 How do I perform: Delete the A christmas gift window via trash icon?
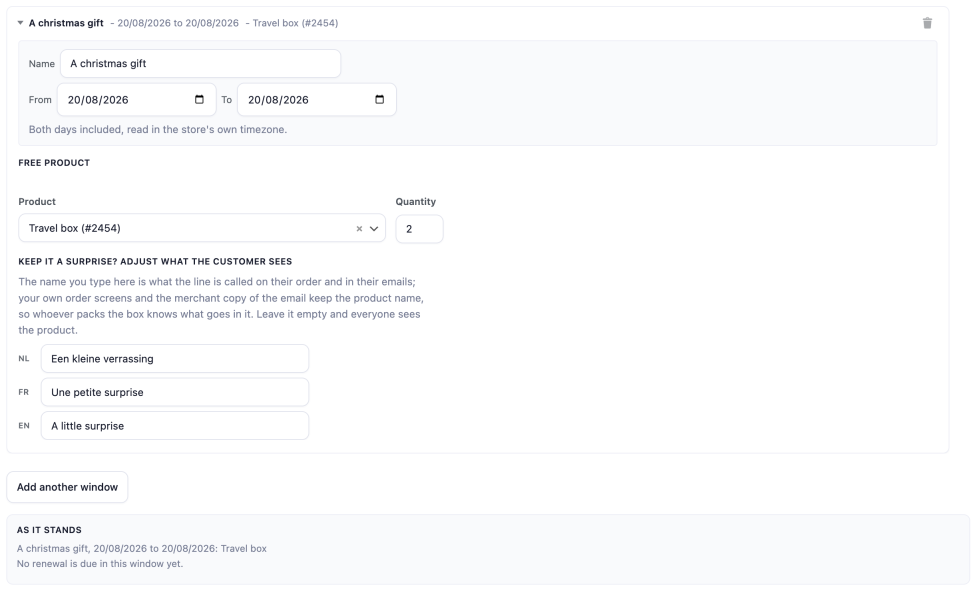point(927,23)
